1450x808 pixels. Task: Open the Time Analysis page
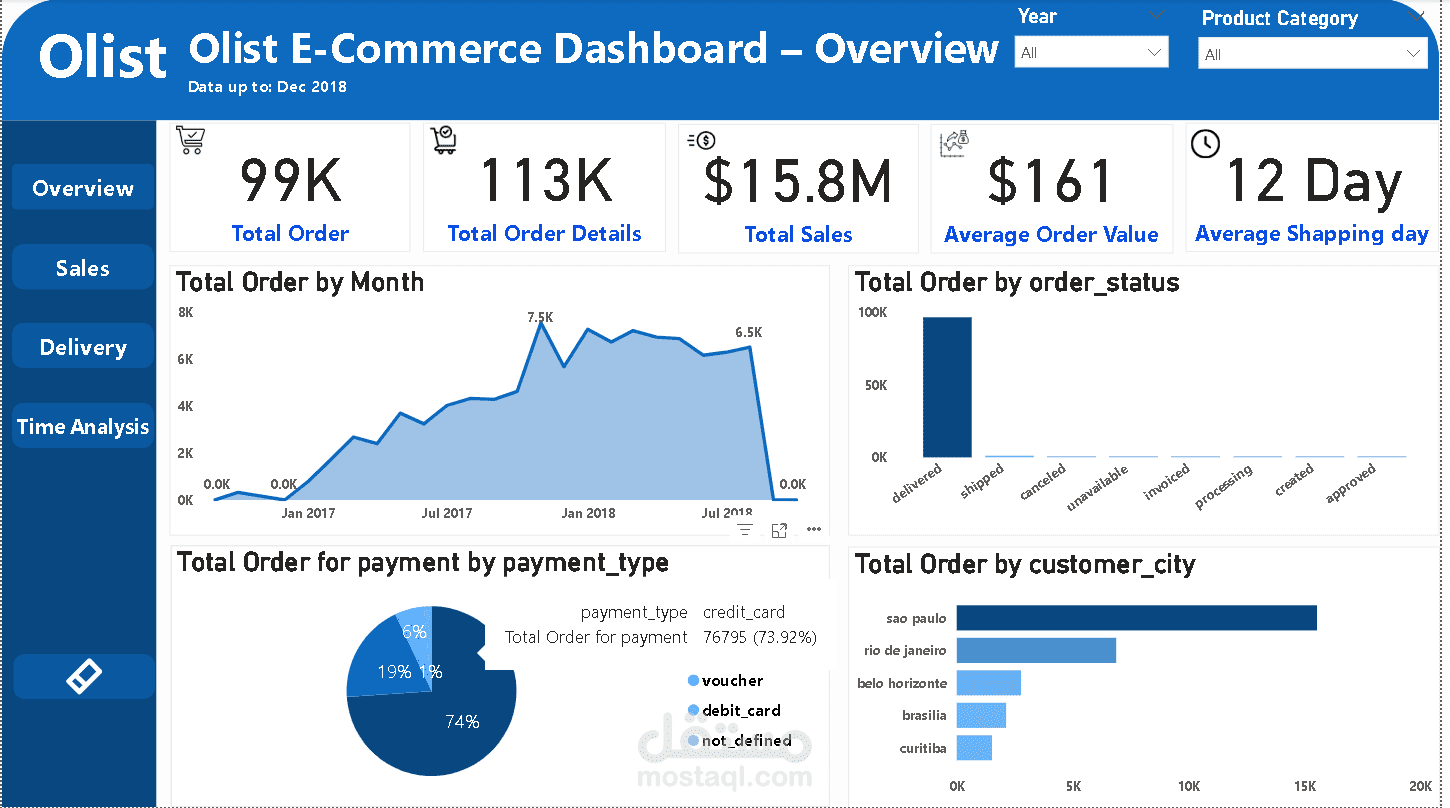[83, 427]
